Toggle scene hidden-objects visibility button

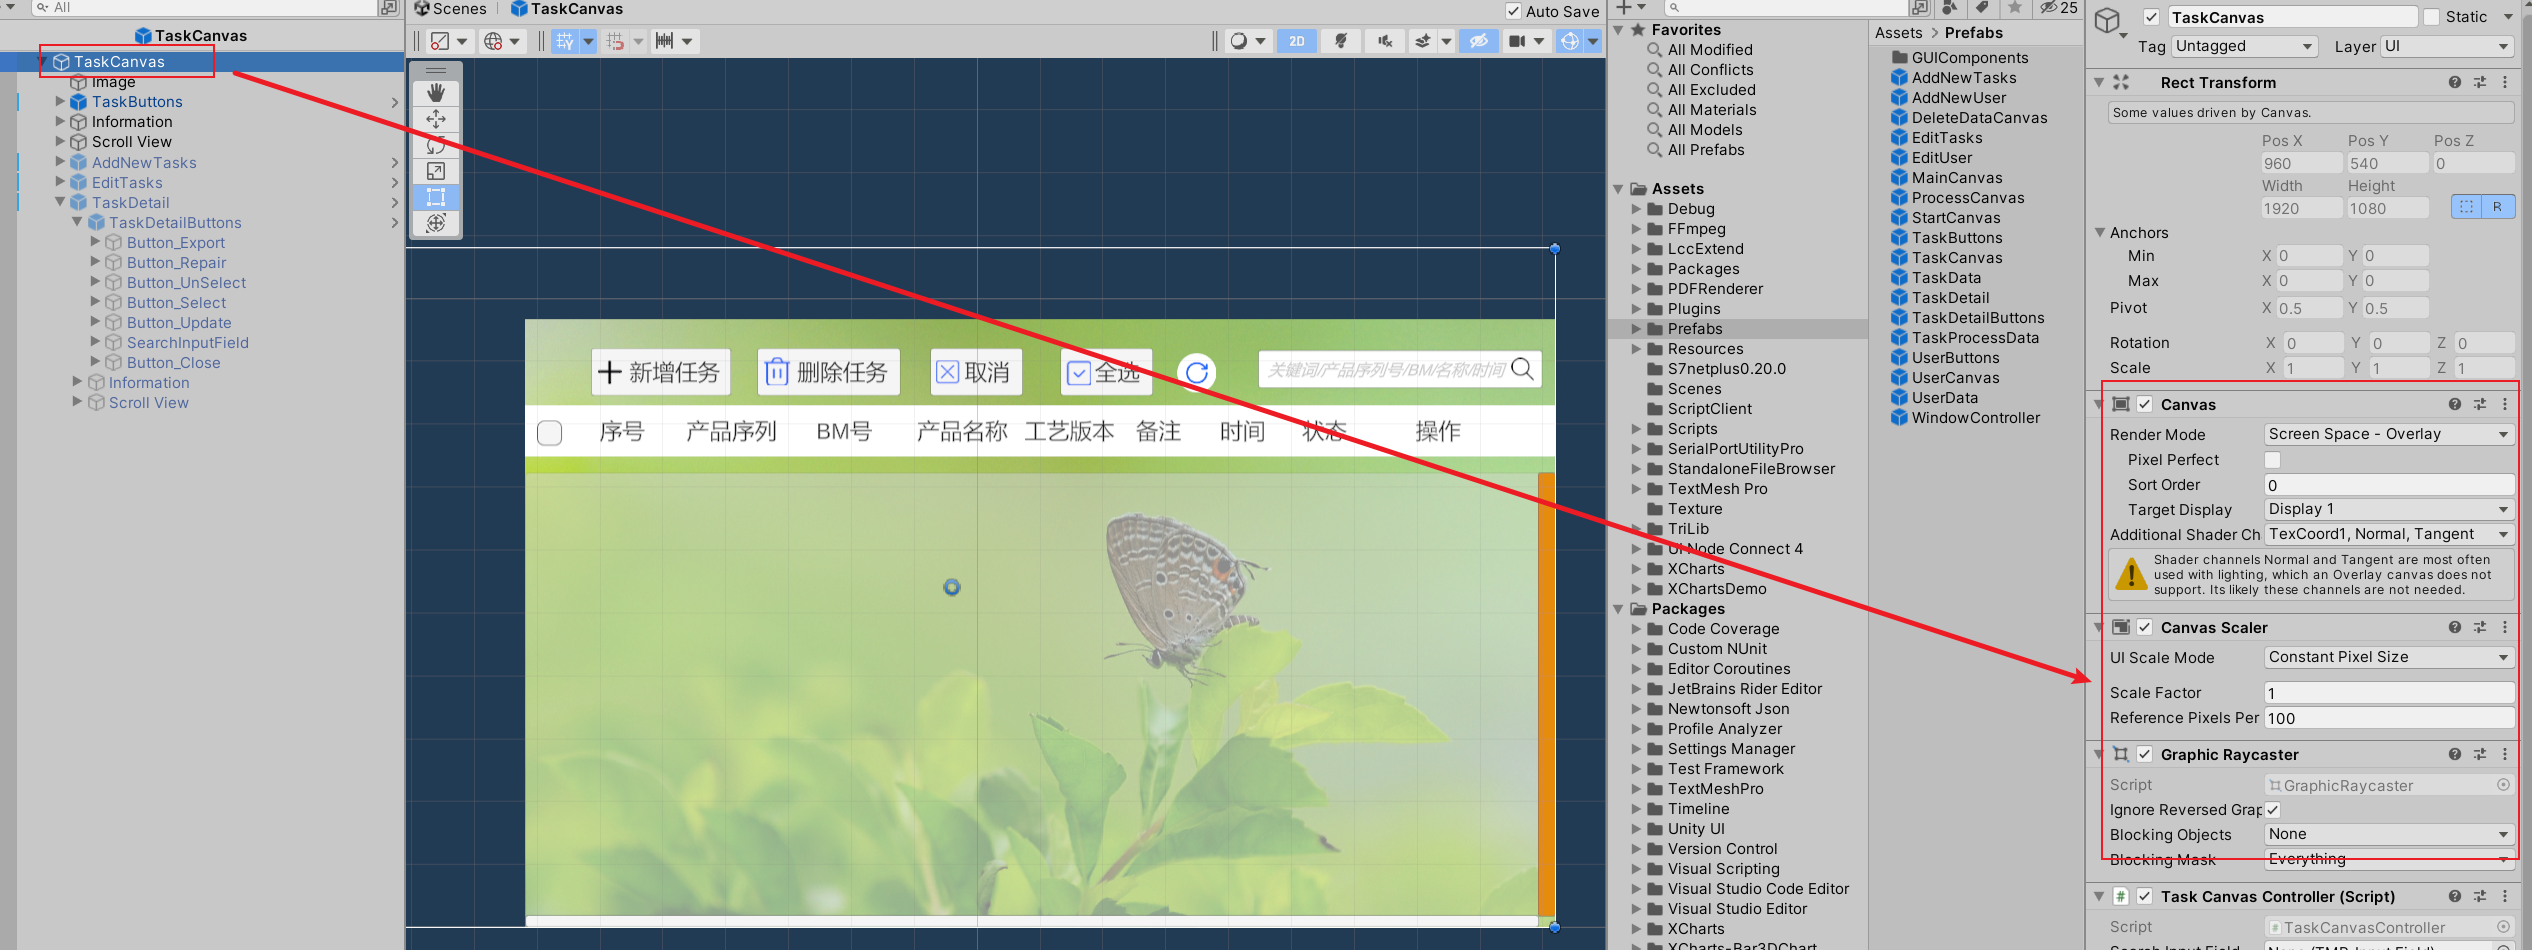[1479, 41]
